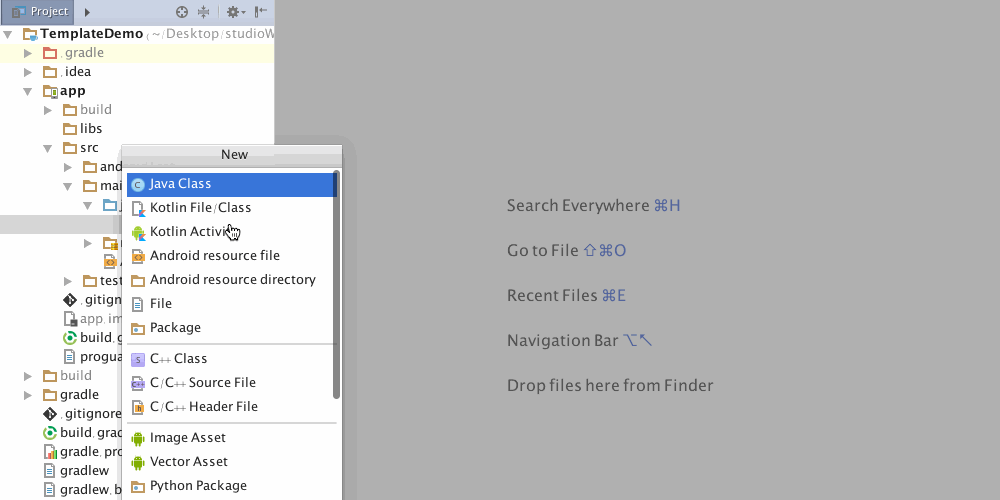Click the 'Navigation Bar' hint text
The height and width of the screenshot is (500, 1000).
tap(562, 341)
